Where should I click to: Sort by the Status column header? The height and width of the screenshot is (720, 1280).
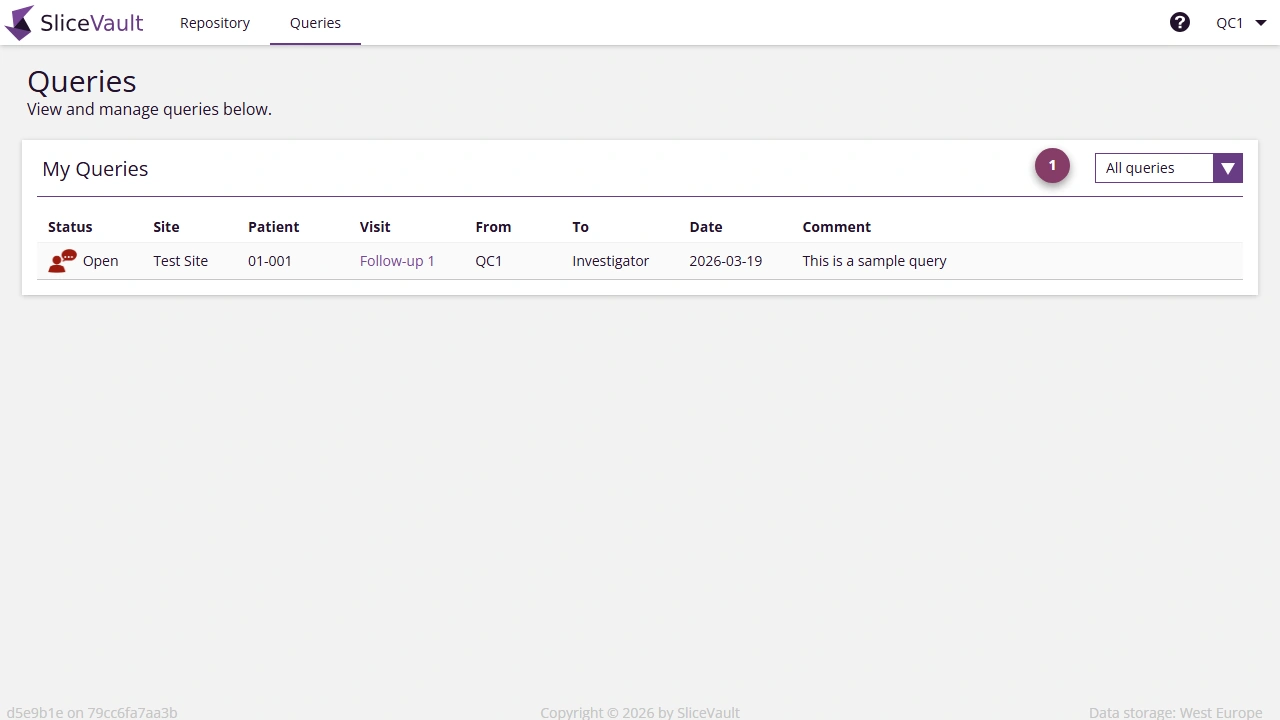coord(70,227)
